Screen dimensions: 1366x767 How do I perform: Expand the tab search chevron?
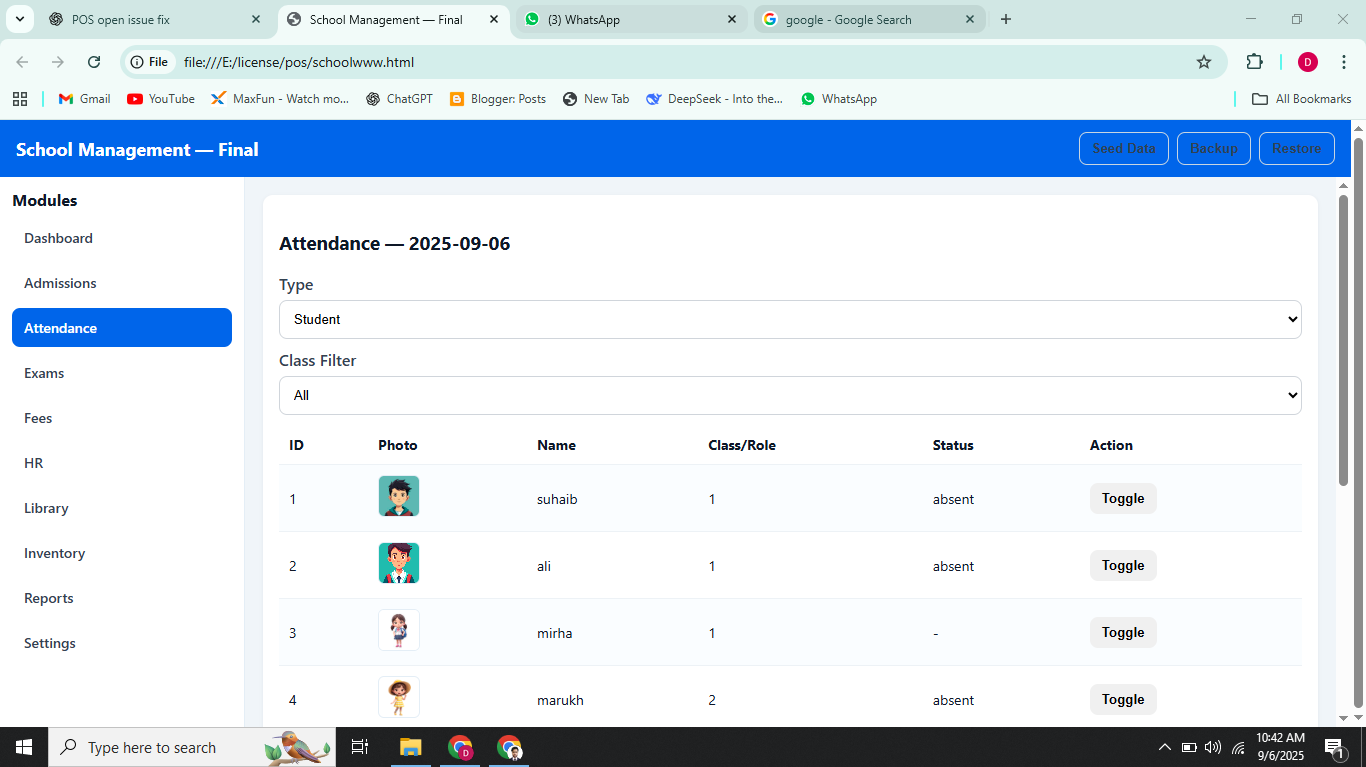(19, 19)
